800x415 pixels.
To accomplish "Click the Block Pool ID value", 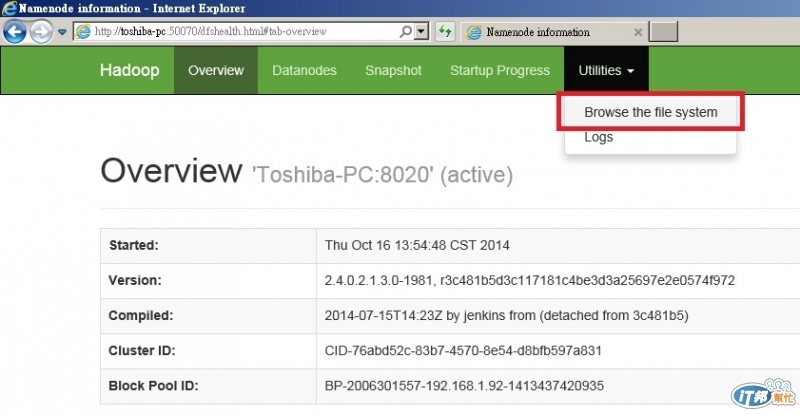I will tap(464, 385).
